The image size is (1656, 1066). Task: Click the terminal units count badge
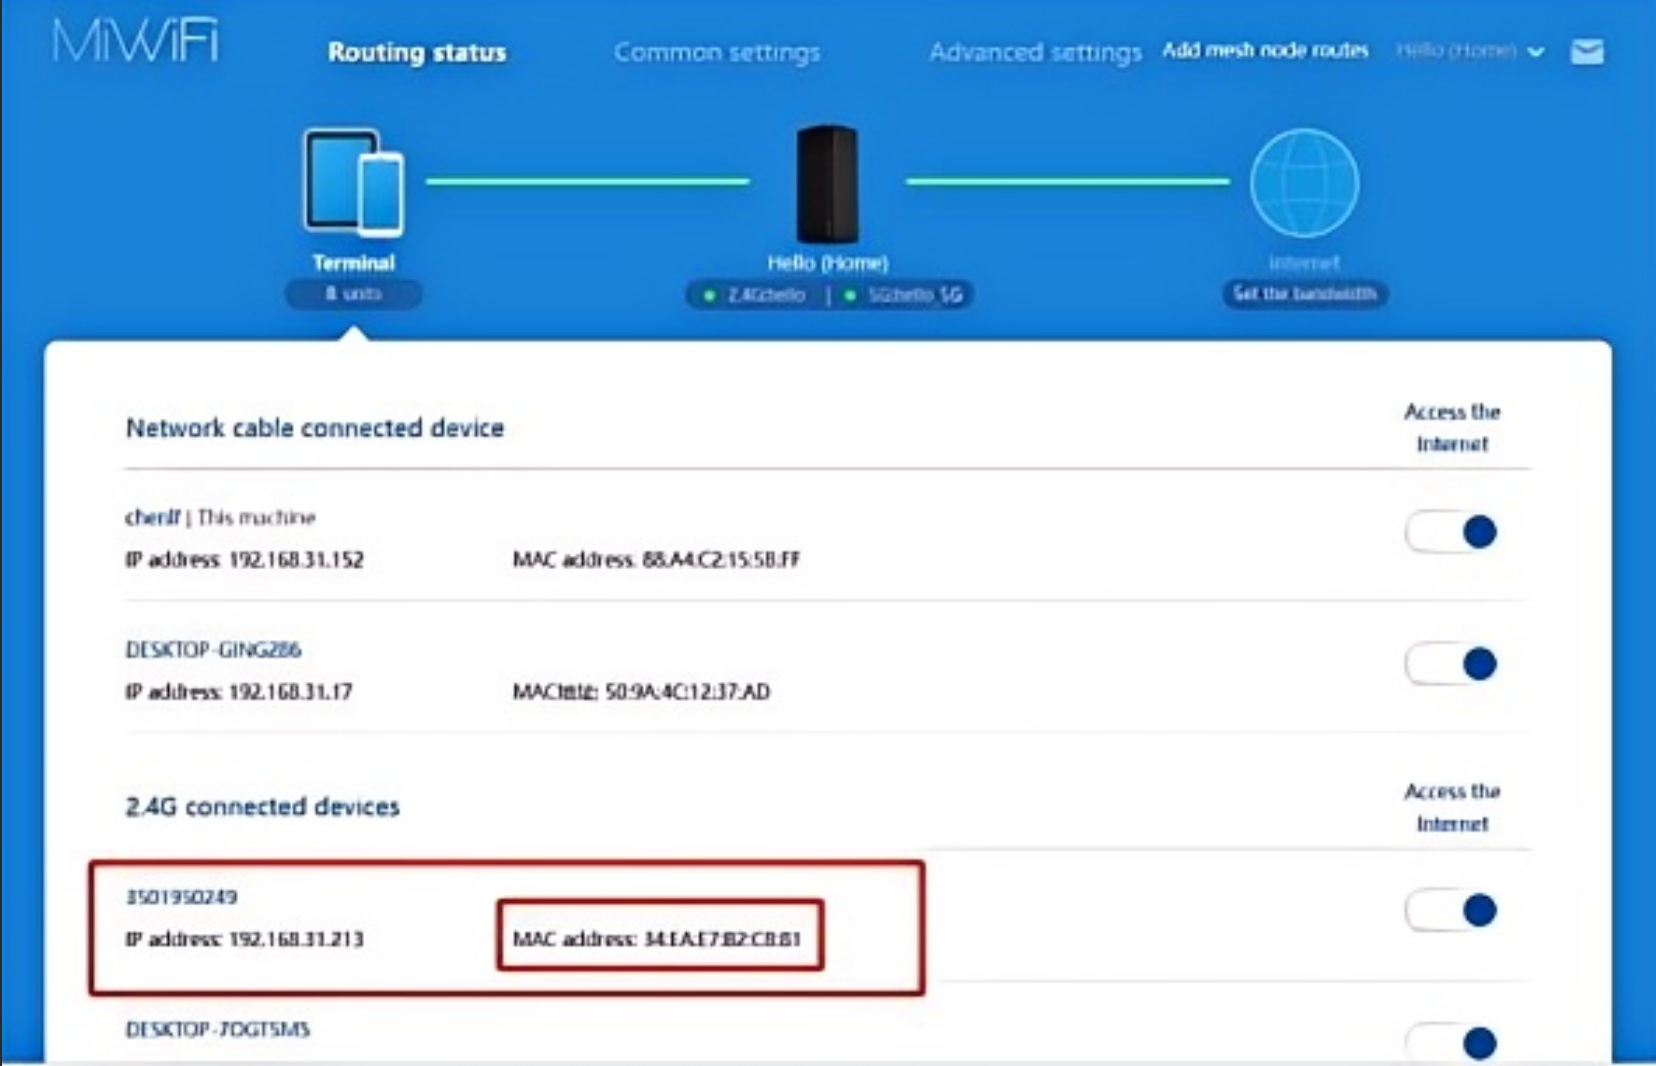[x=353, y=294]
